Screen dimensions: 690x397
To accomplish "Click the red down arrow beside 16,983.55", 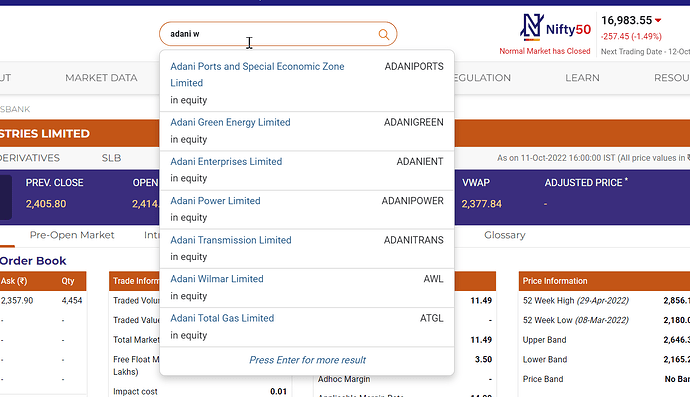I will [x=658, y=20].
